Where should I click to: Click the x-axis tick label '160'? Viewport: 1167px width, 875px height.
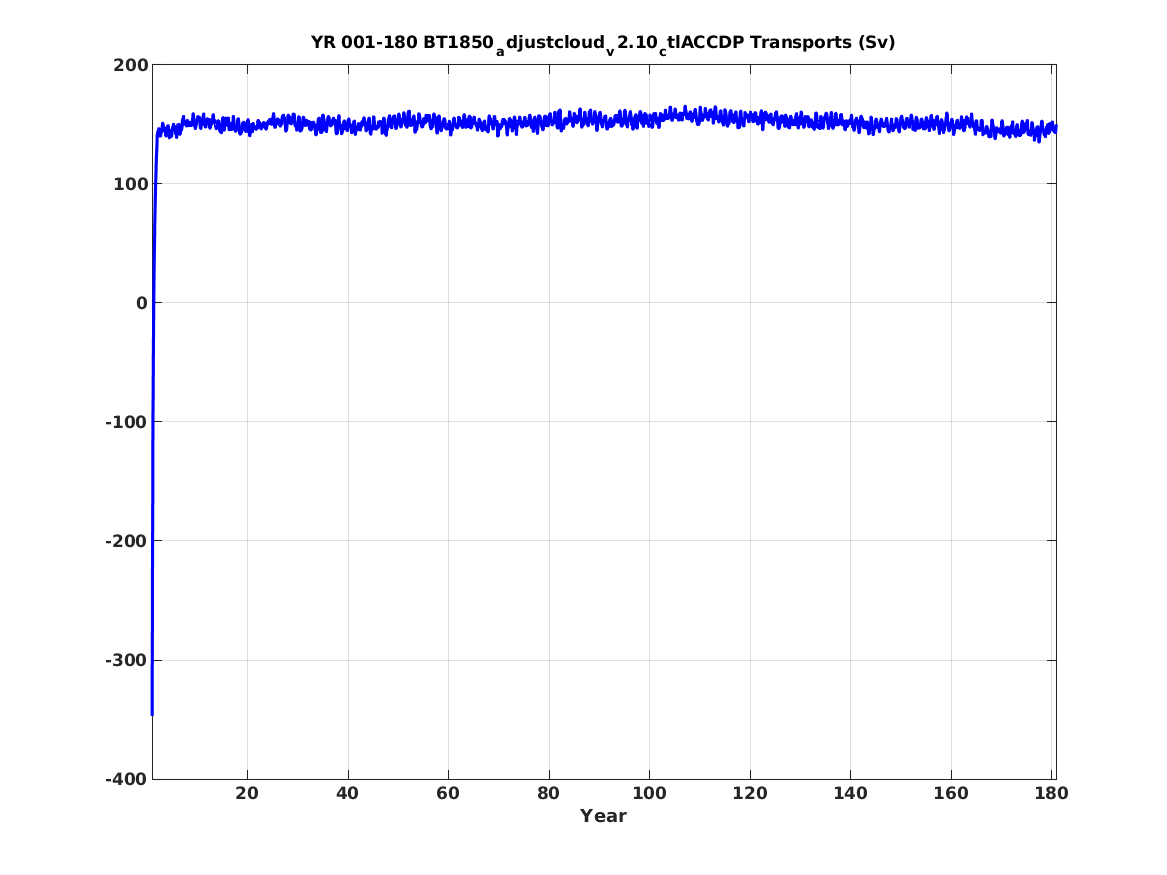point(951,793)
